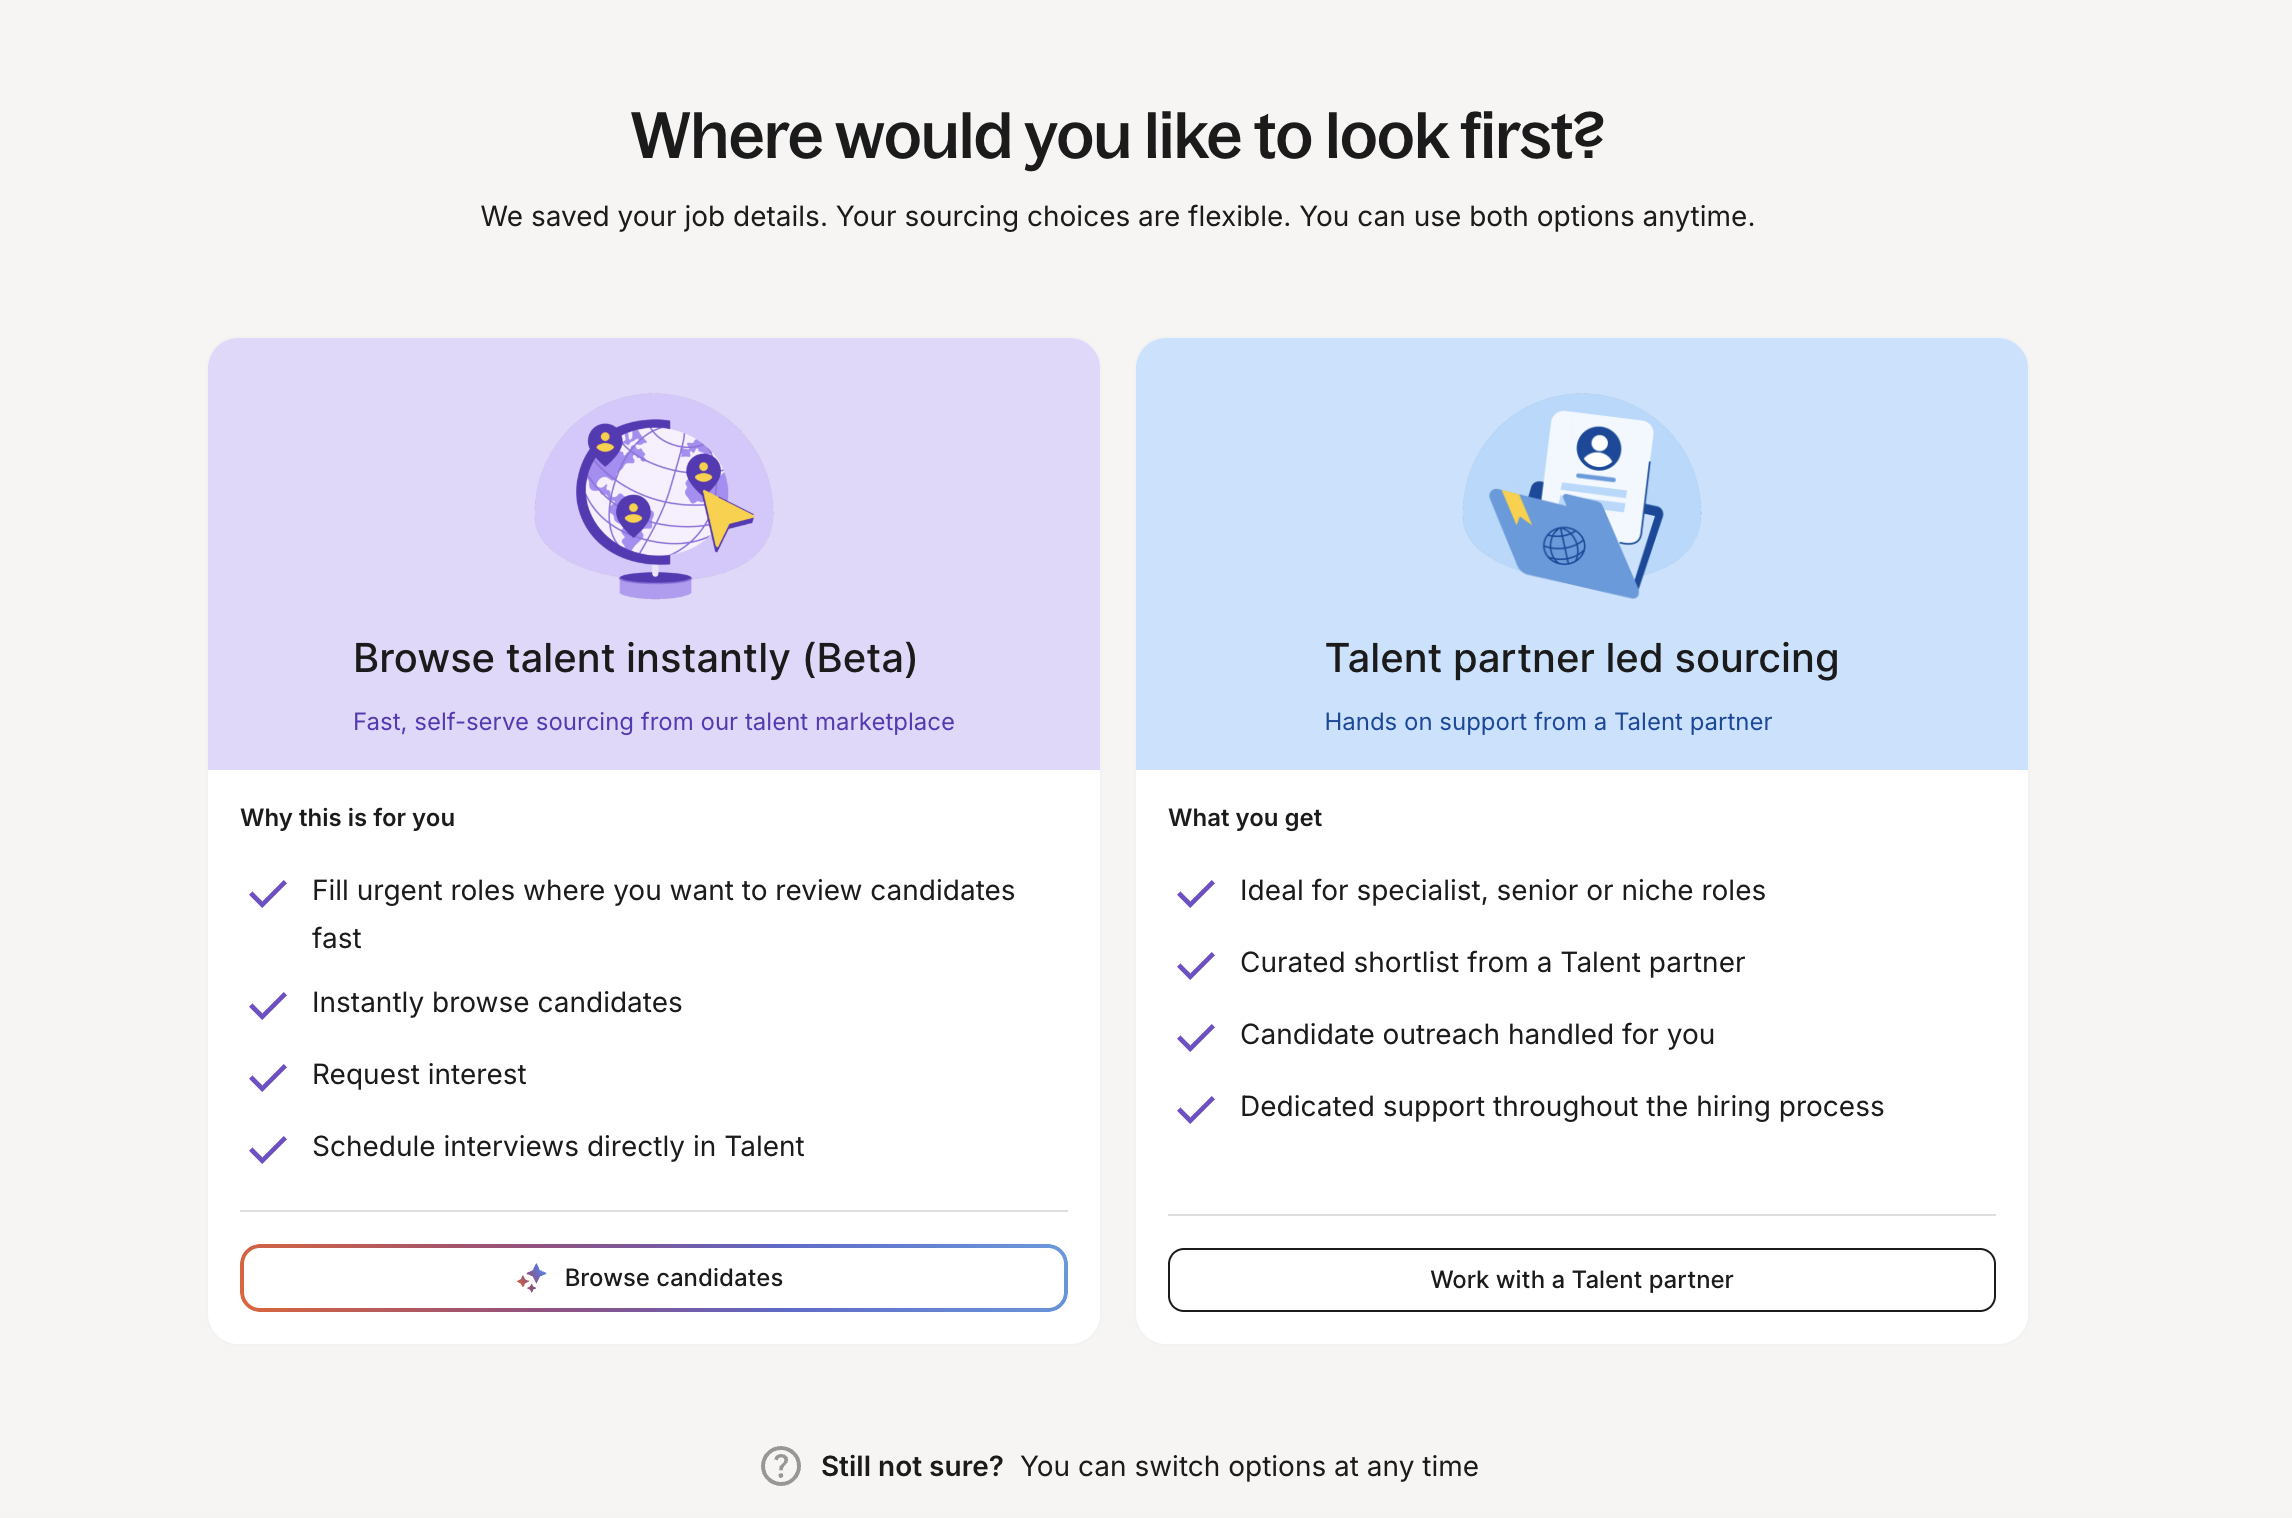Viewport: 2292px width, 1518px height.
Task: Click the 'Still not sure?' text
Action: [x=911, y=1466]
